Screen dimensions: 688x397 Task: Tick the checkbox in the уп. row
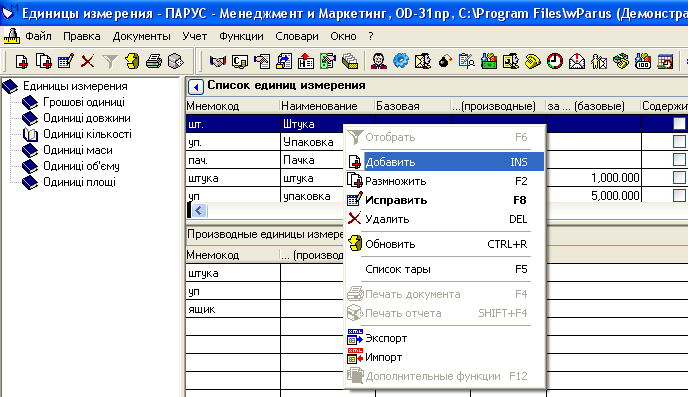[x=679, y=141]
